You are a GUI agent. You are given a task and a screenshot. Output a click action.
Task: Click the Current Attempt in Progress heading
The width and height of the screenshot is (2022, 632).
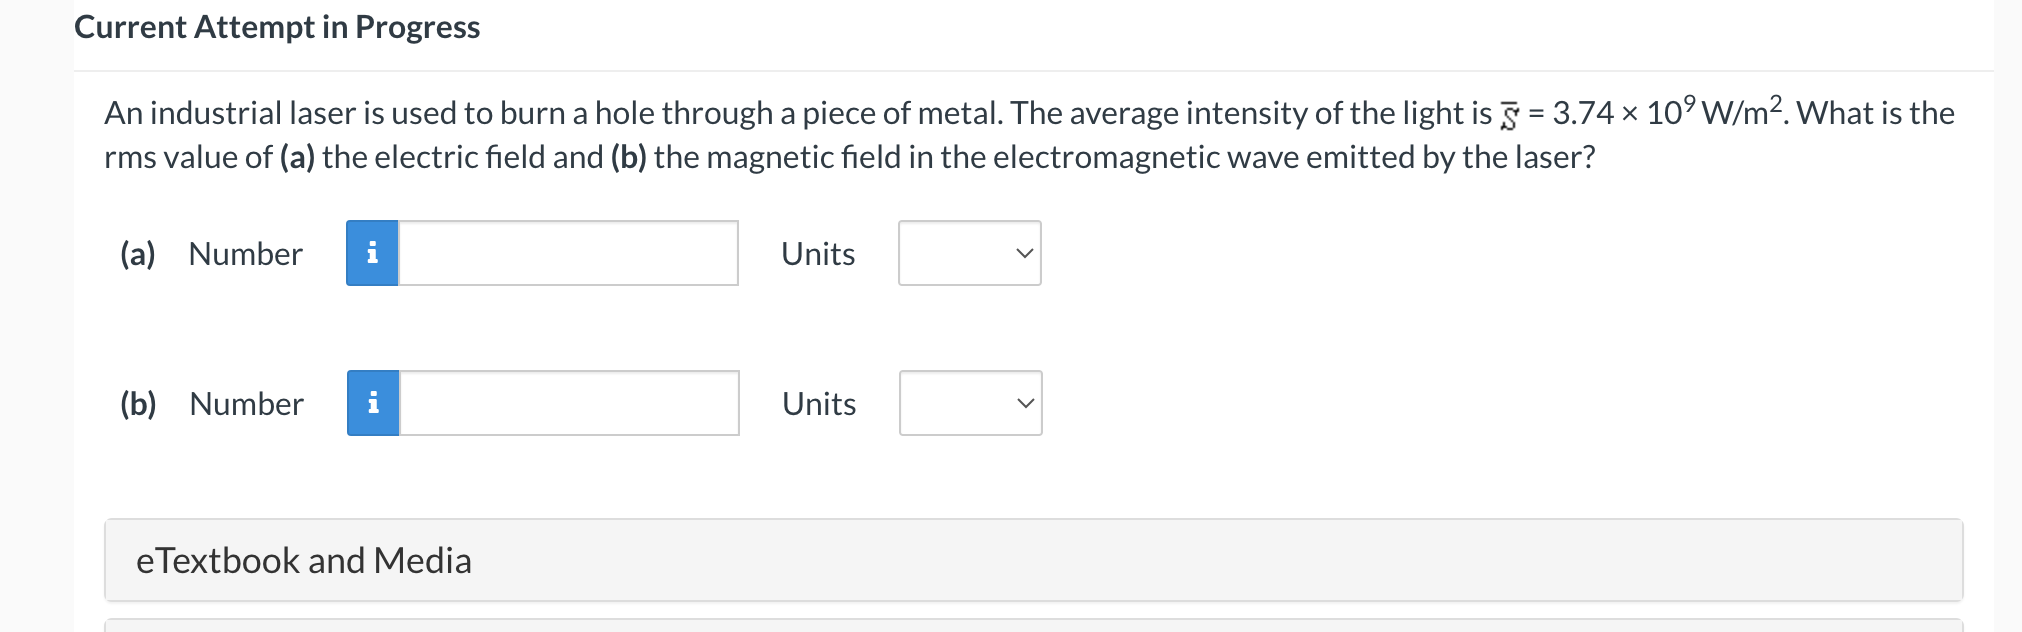tap(277, 27)
